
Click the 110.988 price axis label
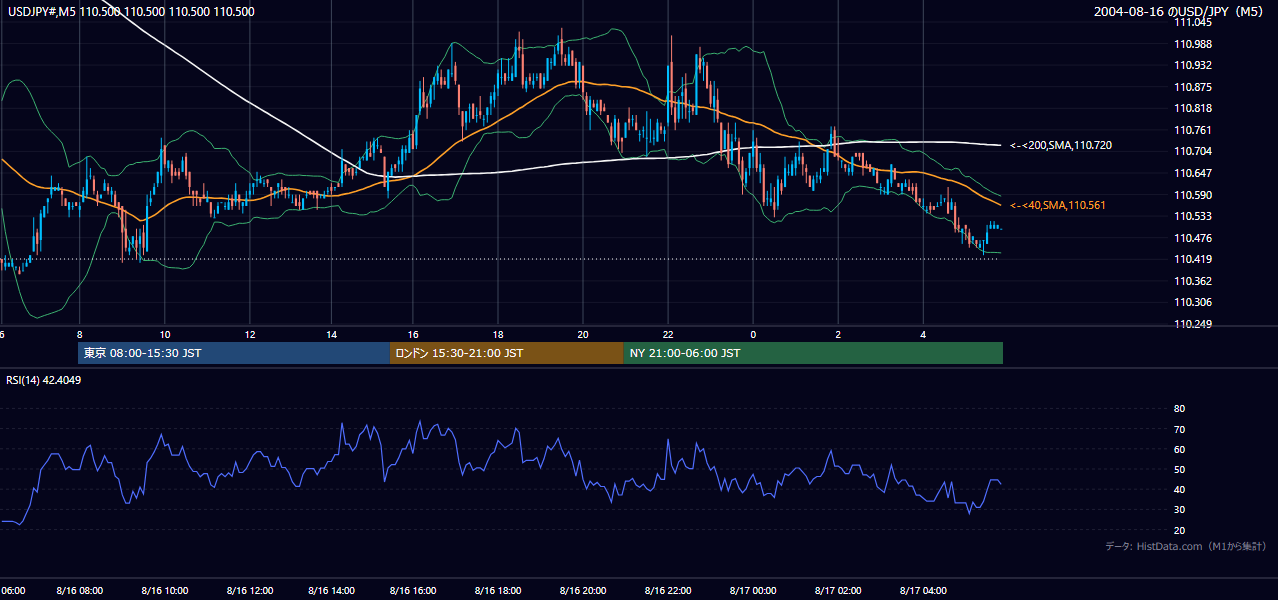tap(1194, 44)
